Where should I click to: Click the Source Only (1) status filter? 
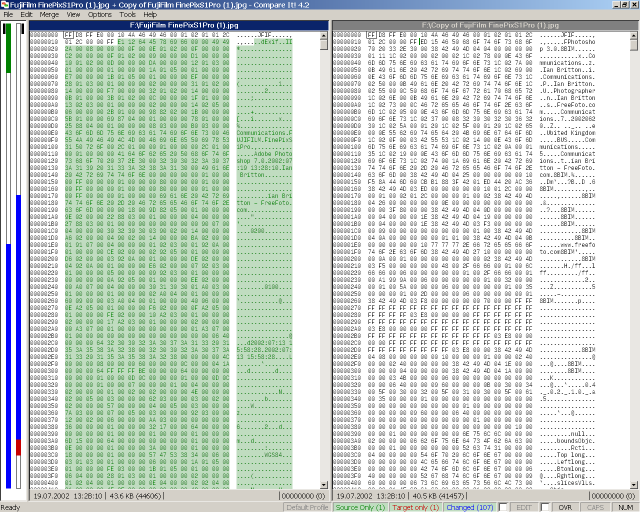[360, 507]
